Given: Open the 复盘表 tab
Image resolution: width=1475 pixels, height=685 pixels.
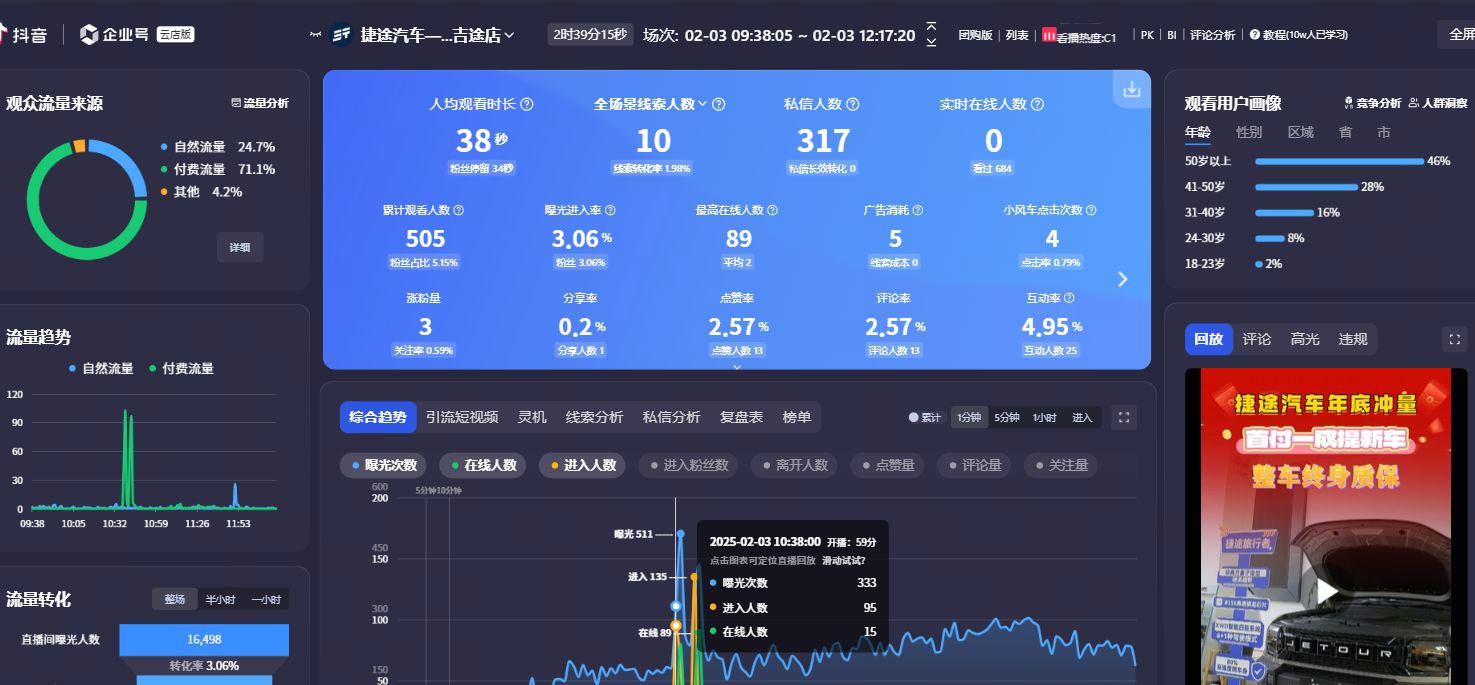Looking at the screenshot, I should [741, 417].
